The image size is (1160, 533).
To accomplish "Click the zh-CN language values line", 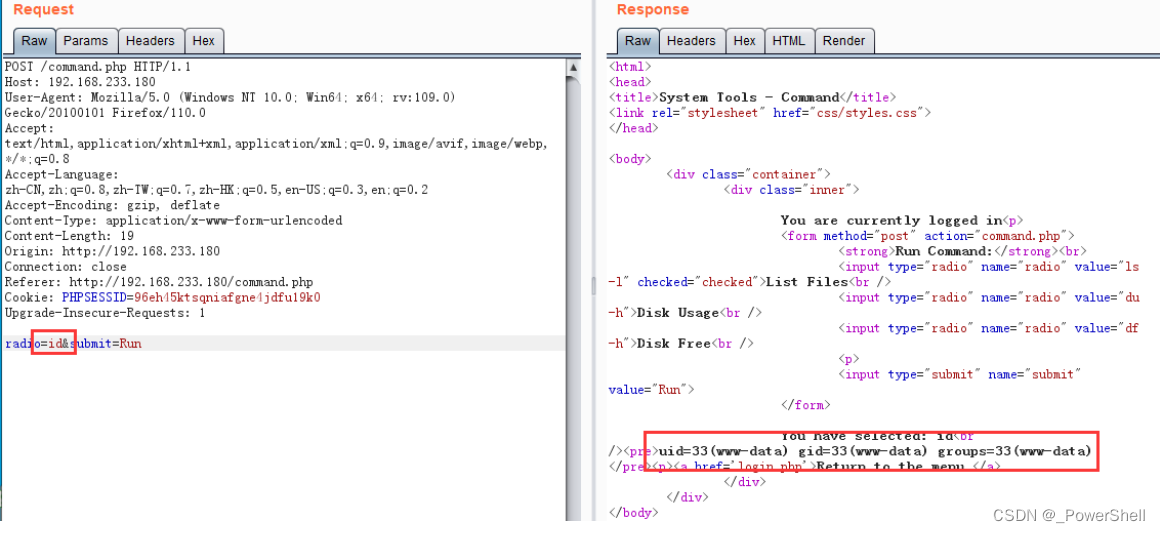I will click(217, 190).
